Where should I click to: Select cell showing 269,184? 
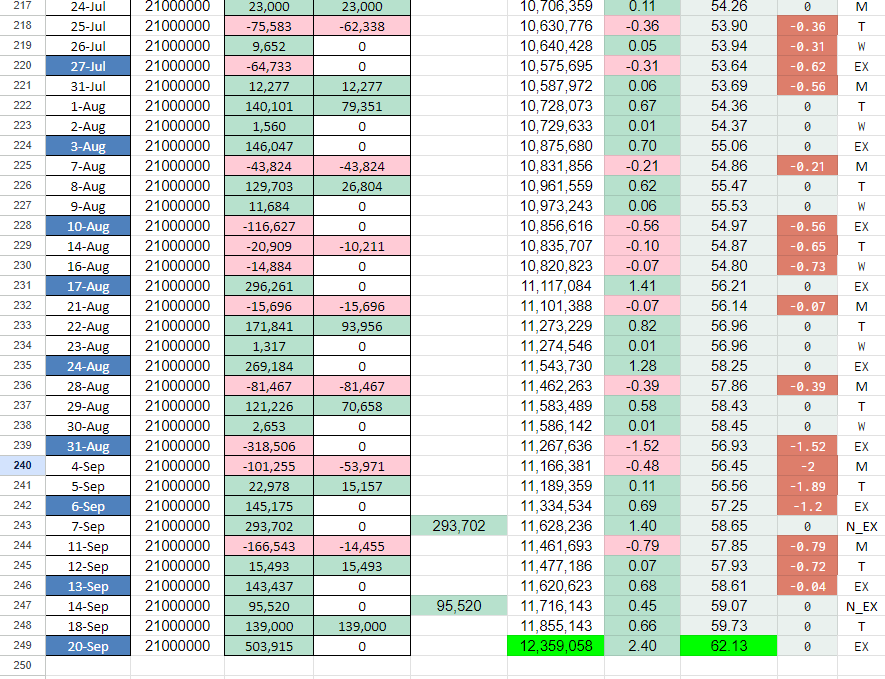[x=269, y=366]
